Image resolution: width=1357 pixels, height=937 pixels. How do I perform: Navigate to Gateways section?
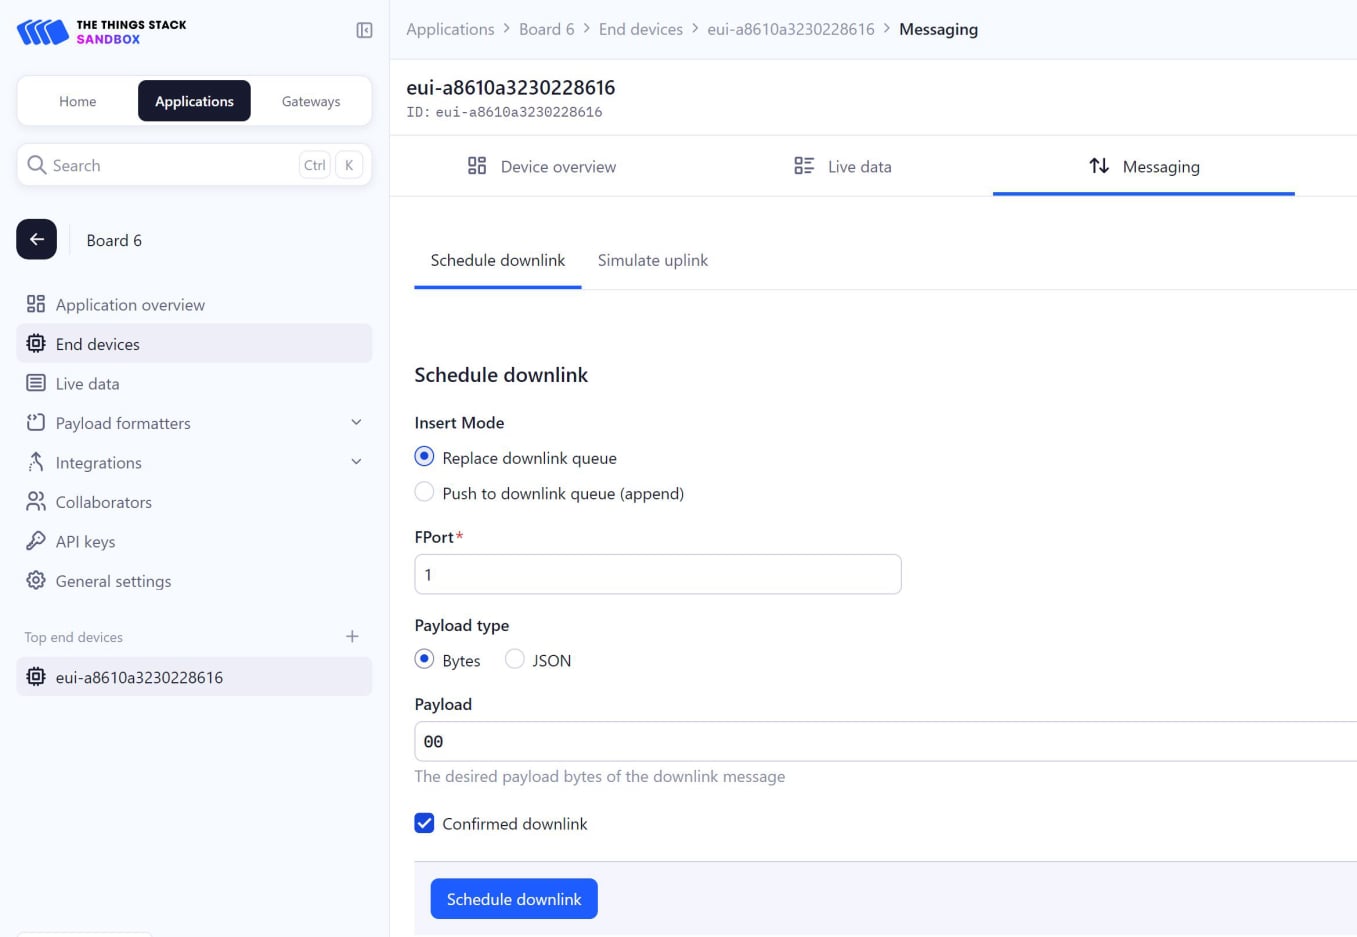click(311, 102)
